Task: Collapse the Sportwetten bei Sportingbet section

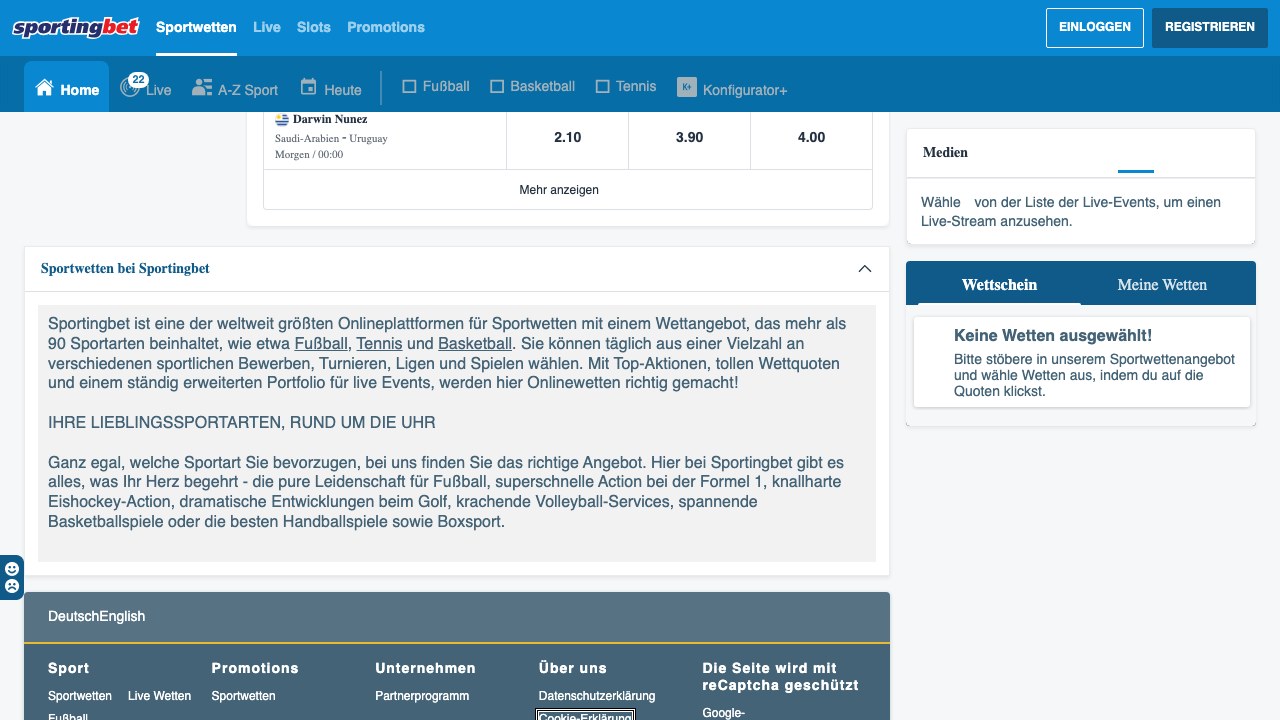Action: pyautogui.click(x=865, y=269)
